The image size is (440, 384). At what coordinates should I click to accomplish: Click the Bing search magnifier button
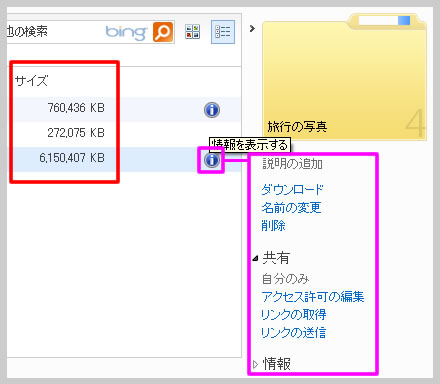click(163, 32)
